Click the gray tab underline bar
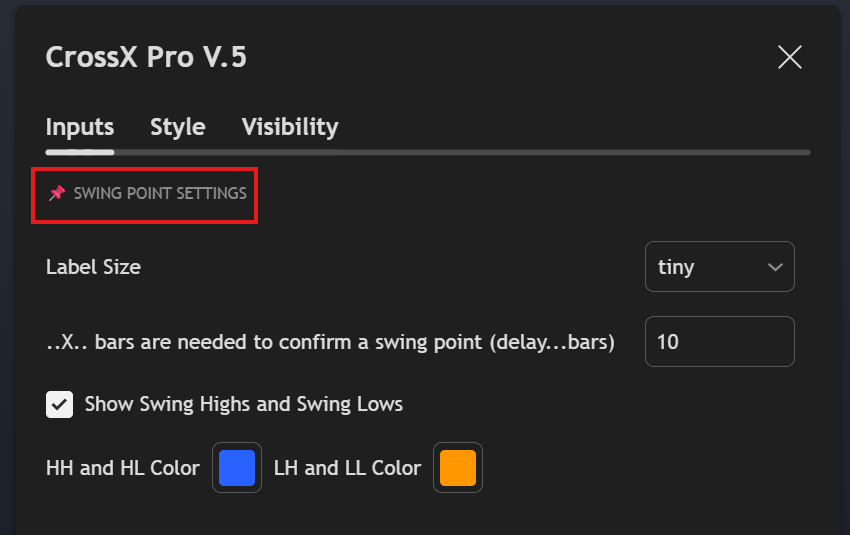 (x=460, y=152)
